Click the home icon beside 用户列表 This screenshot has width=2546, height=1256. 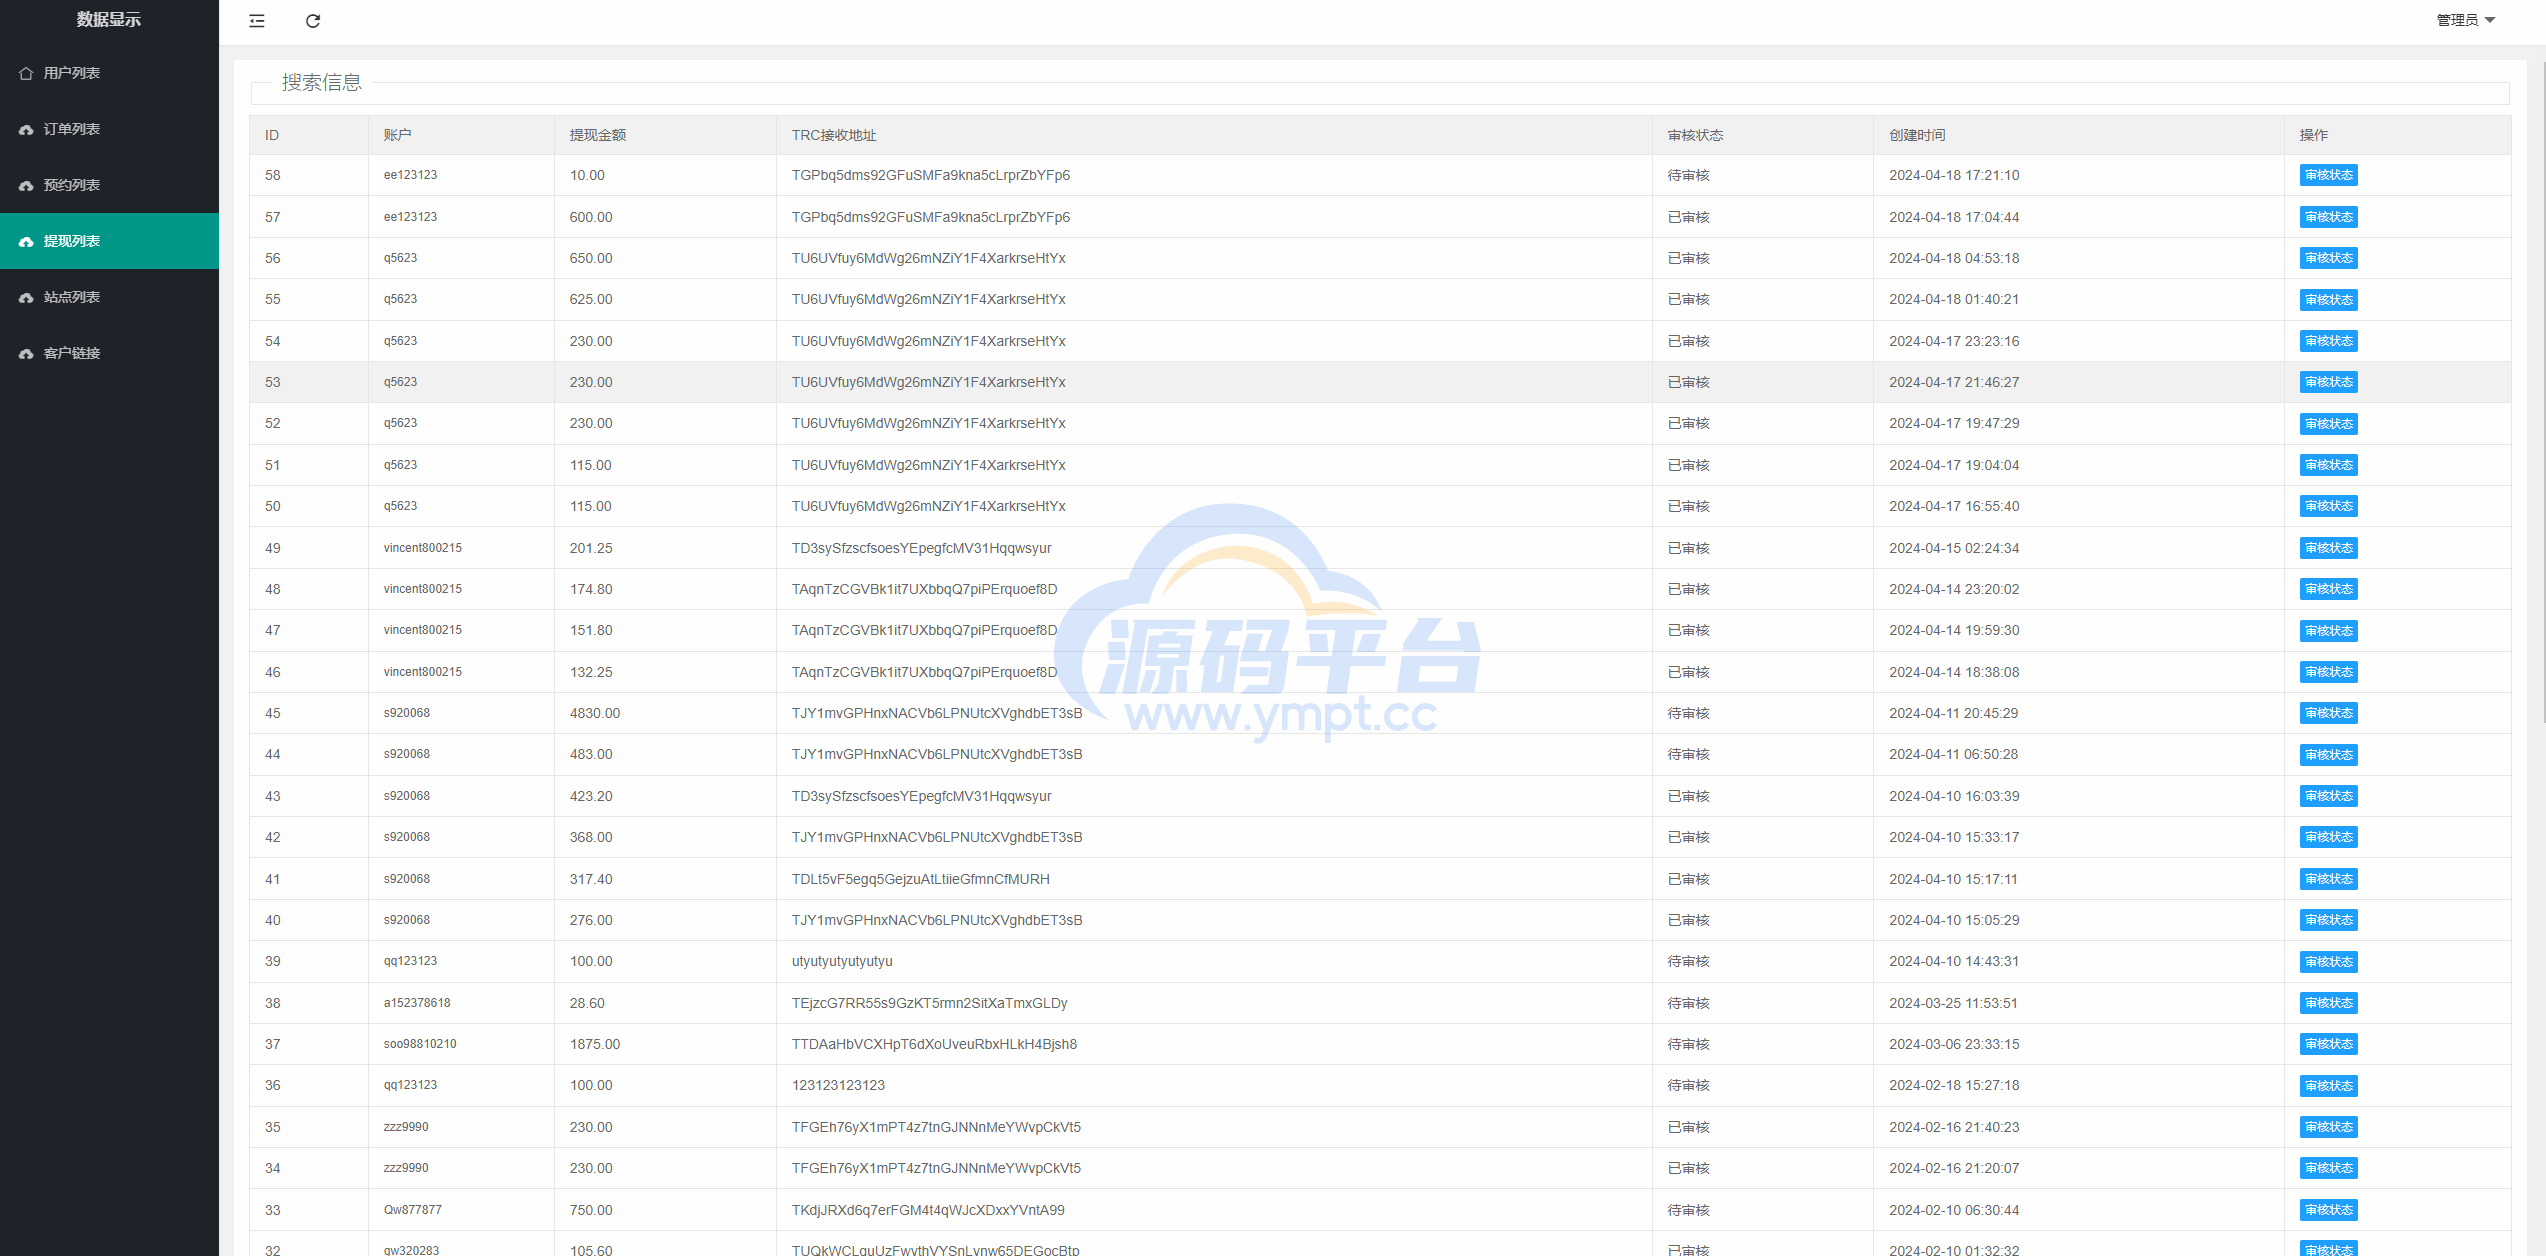click(x=26, y=73)
